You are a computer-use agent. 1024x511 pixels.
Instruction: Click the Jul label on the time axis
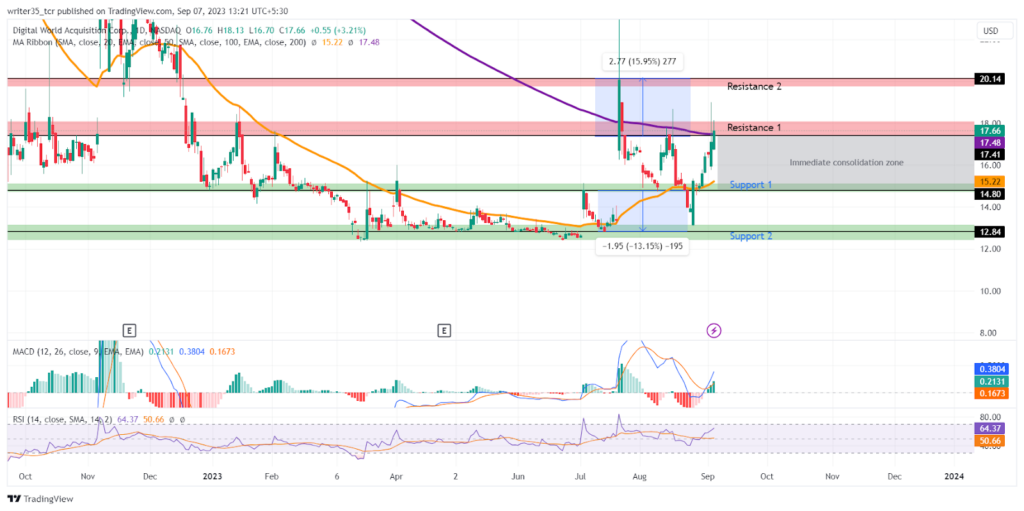tap(580, 476)
